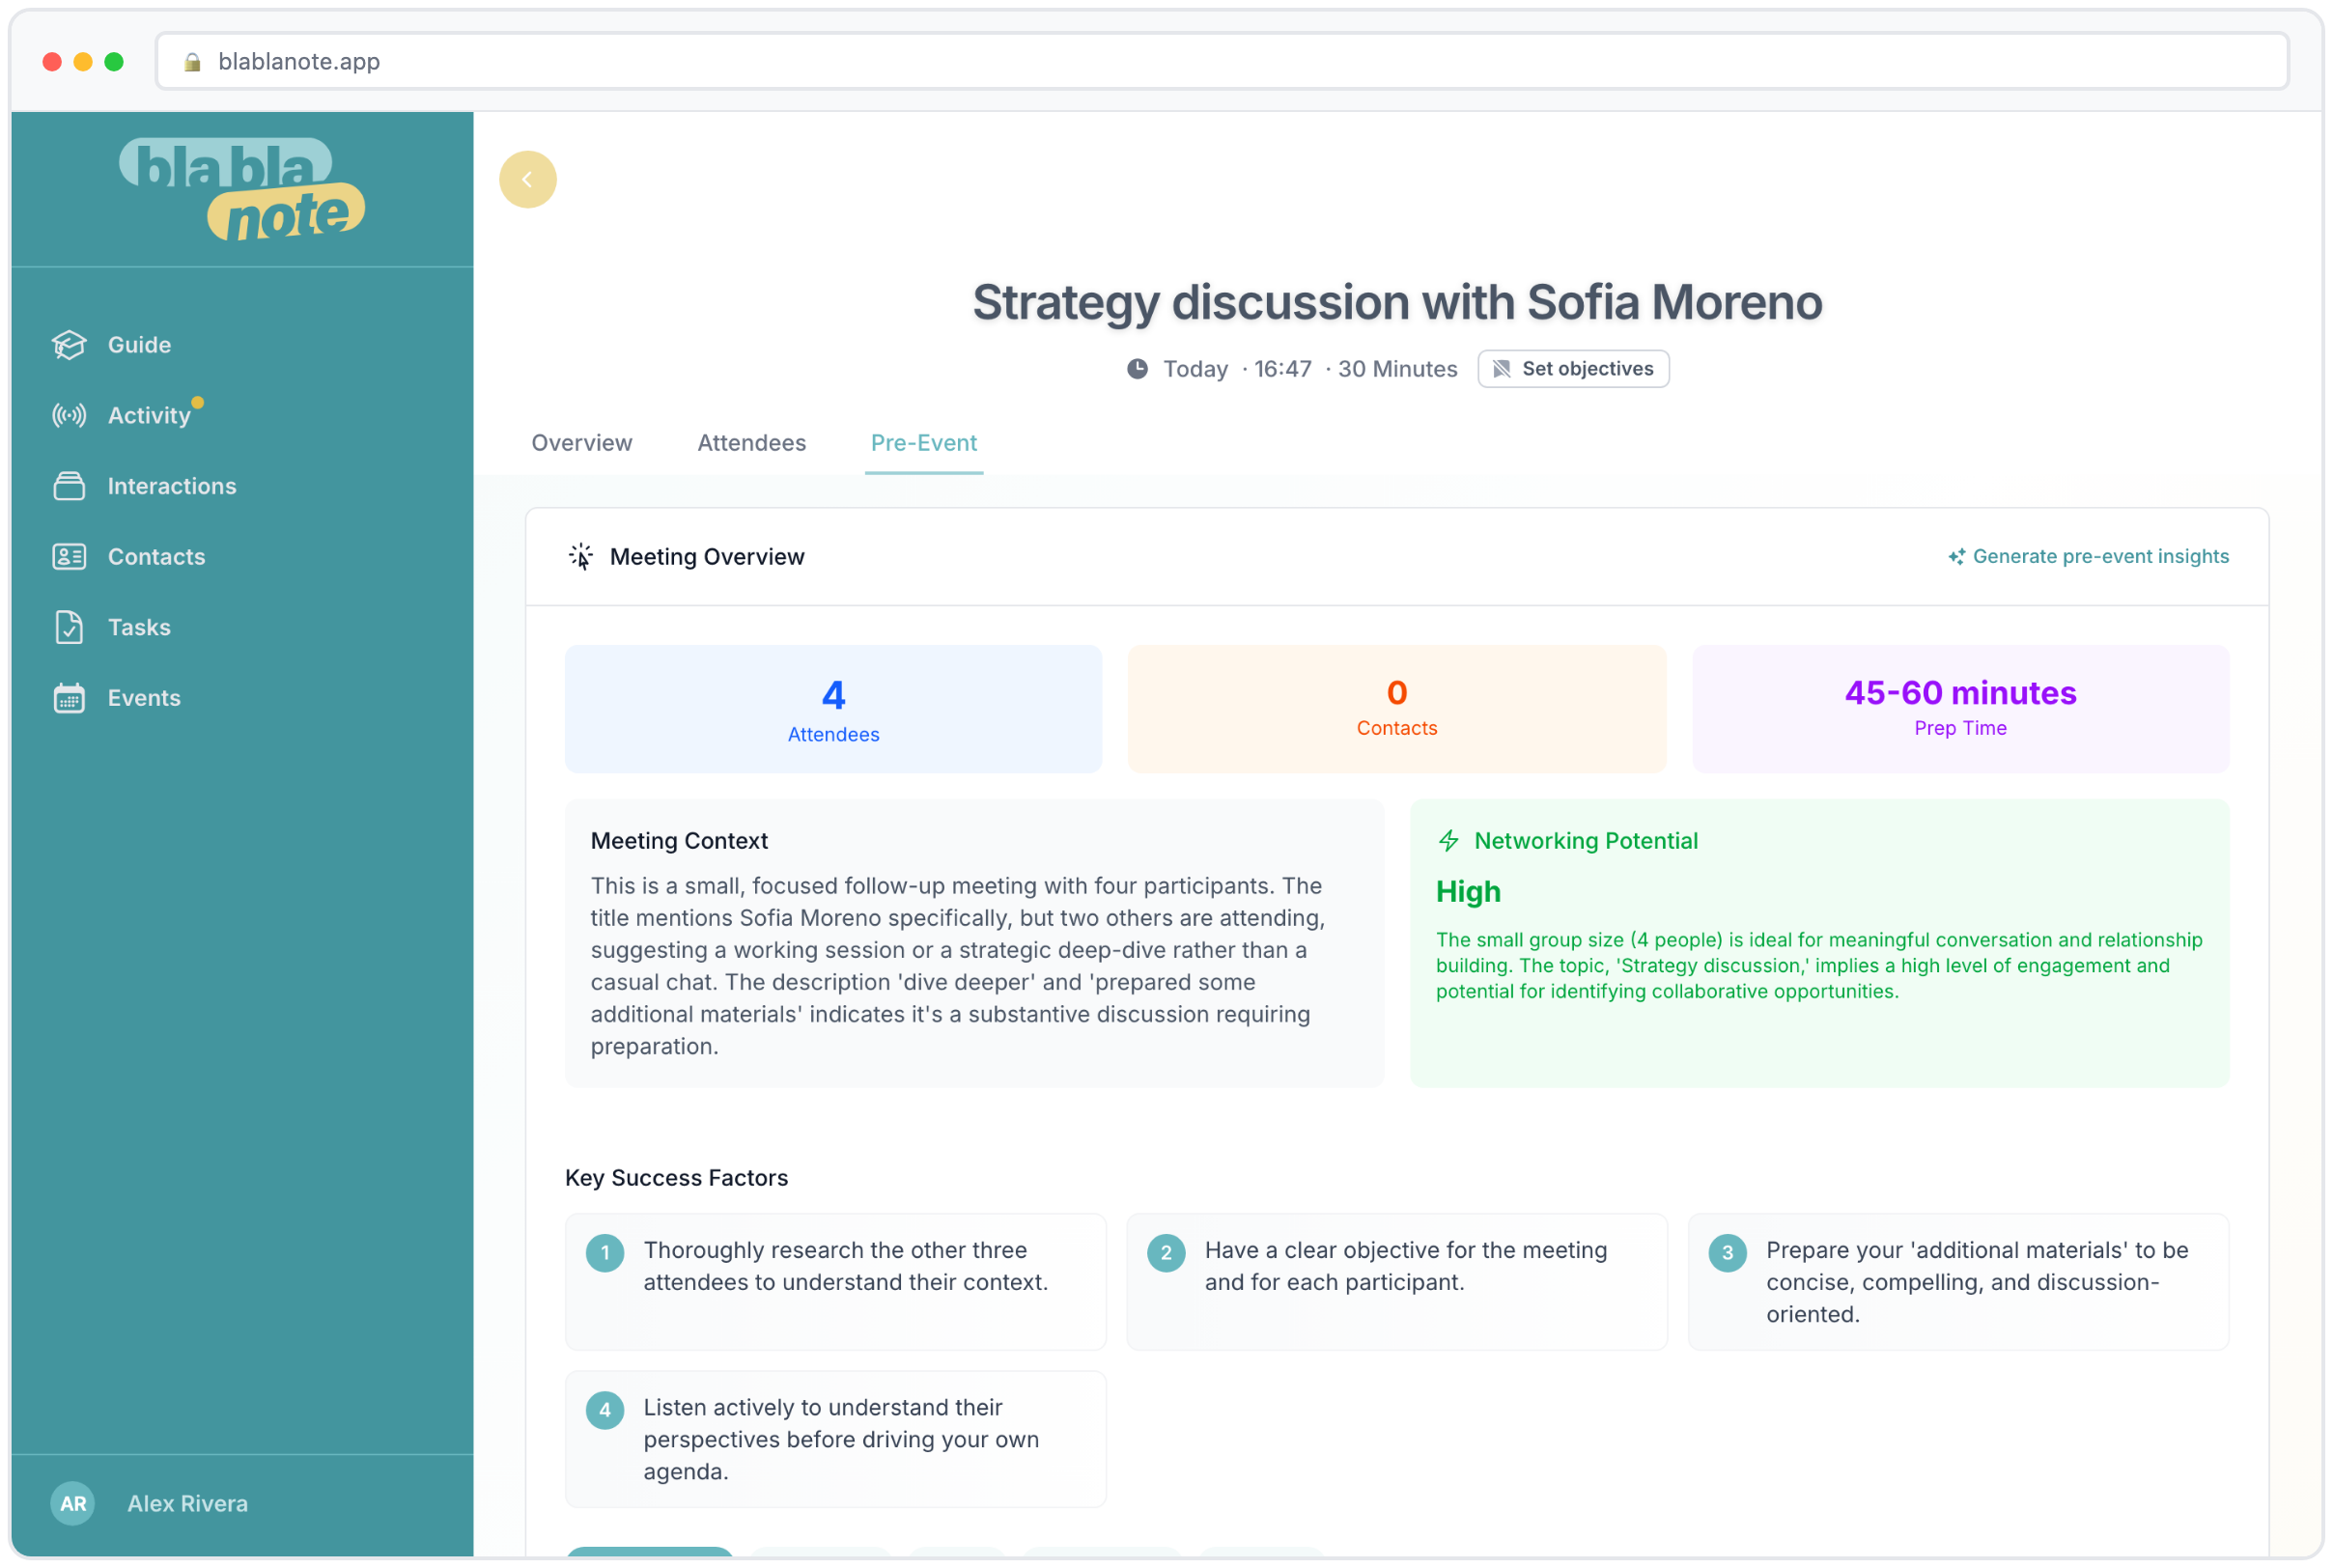Select the Events calendar icon
Viewport: 2333px width, 1568px height.
point(68,698)
